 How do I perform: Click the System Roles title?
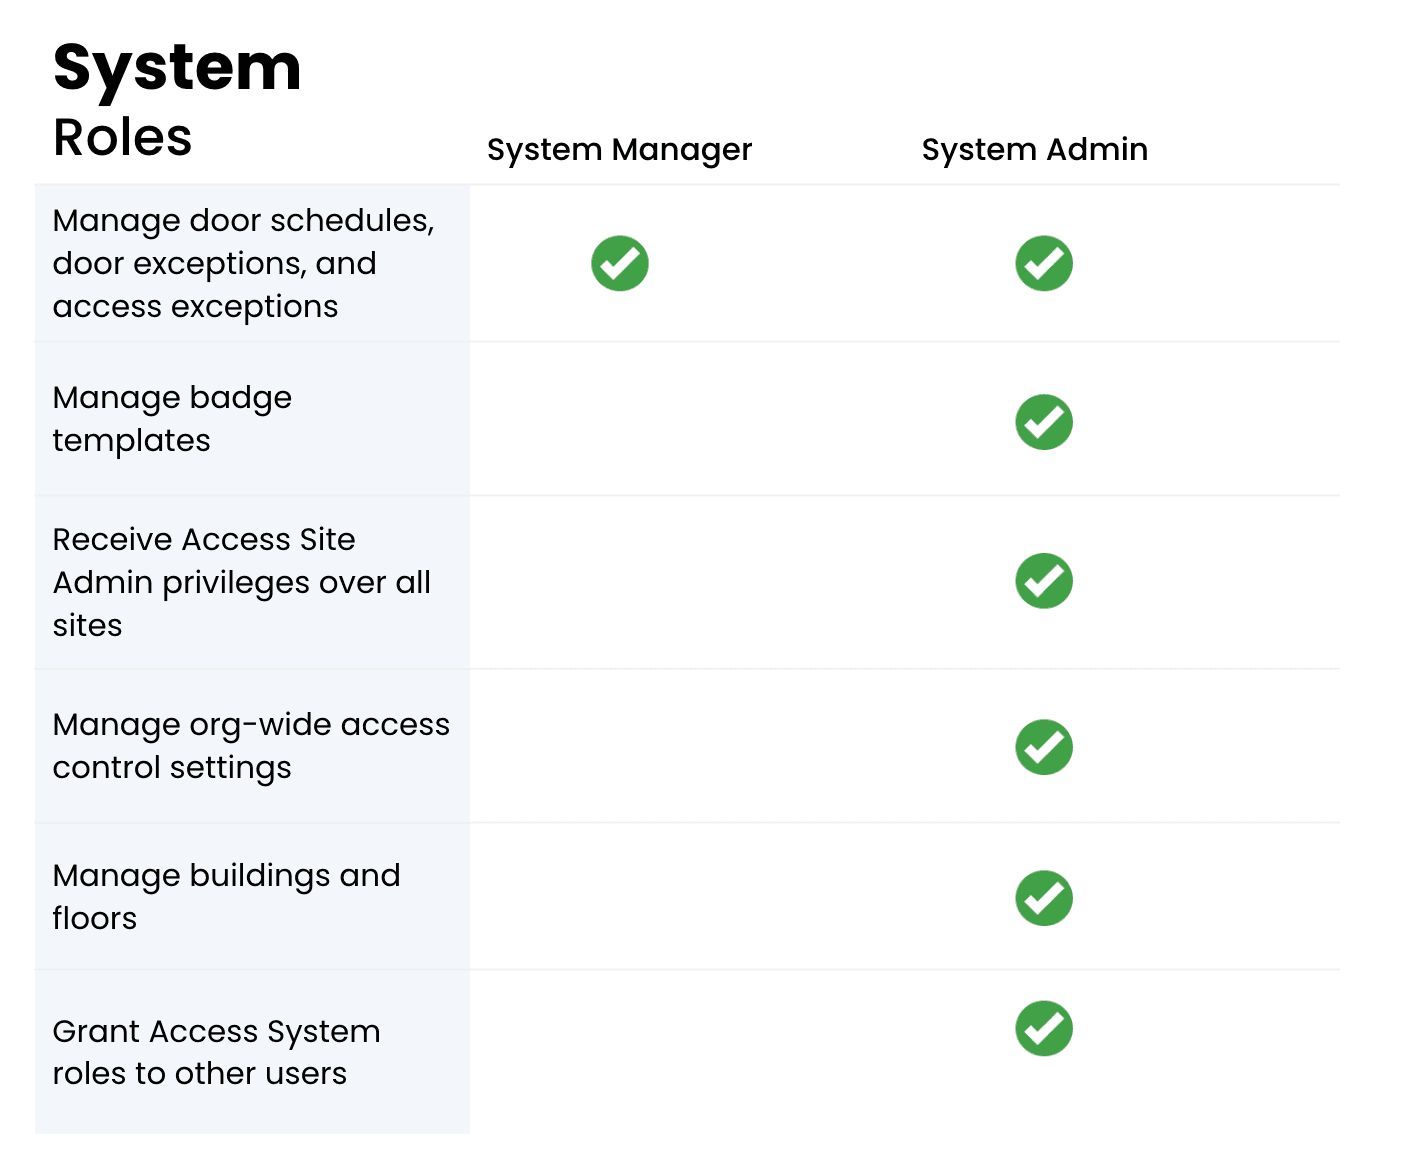[x=176, y=95]
